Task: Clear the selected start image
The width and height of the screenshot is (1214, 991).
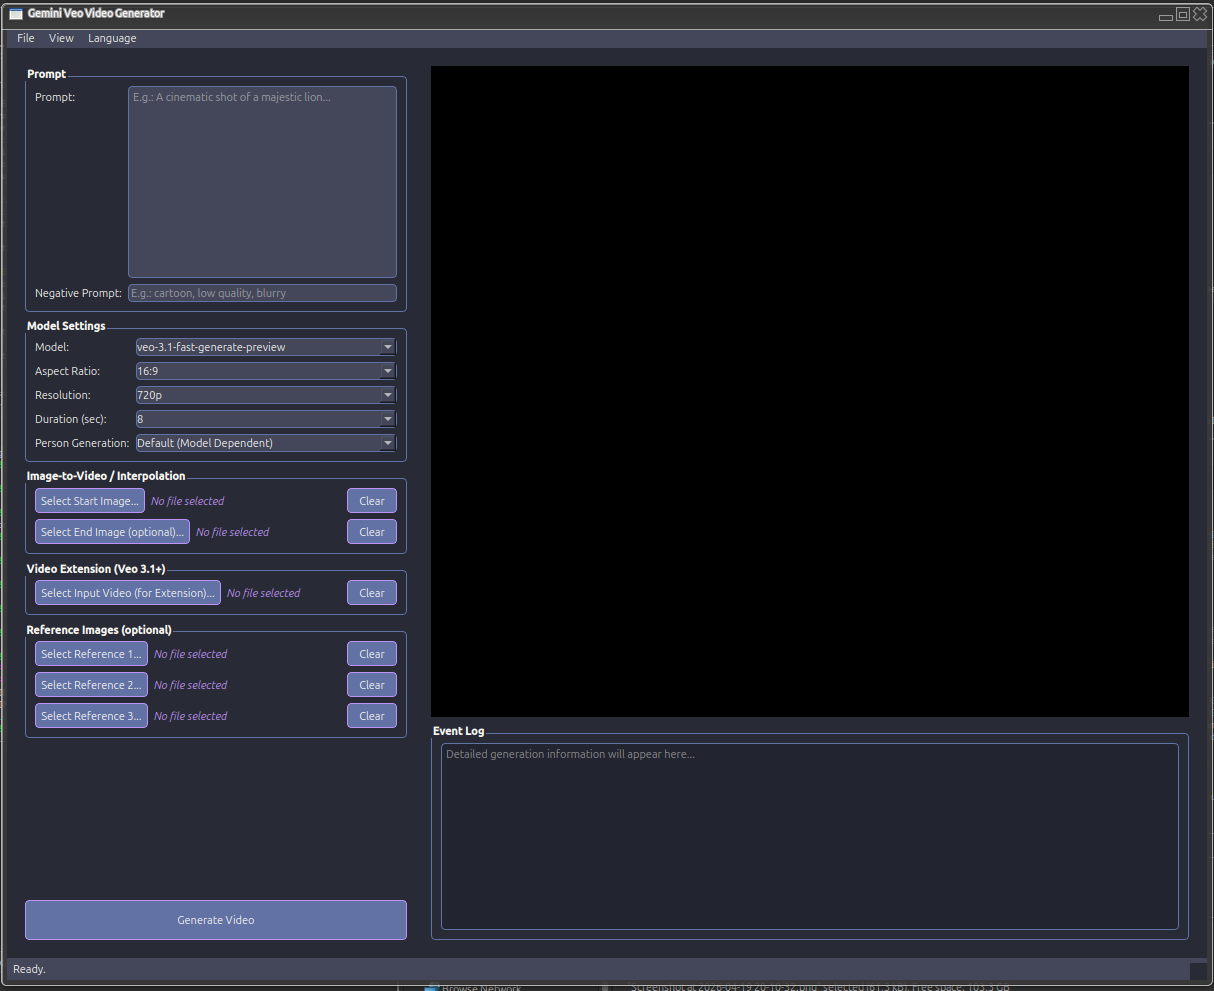Action: (372, 501)
